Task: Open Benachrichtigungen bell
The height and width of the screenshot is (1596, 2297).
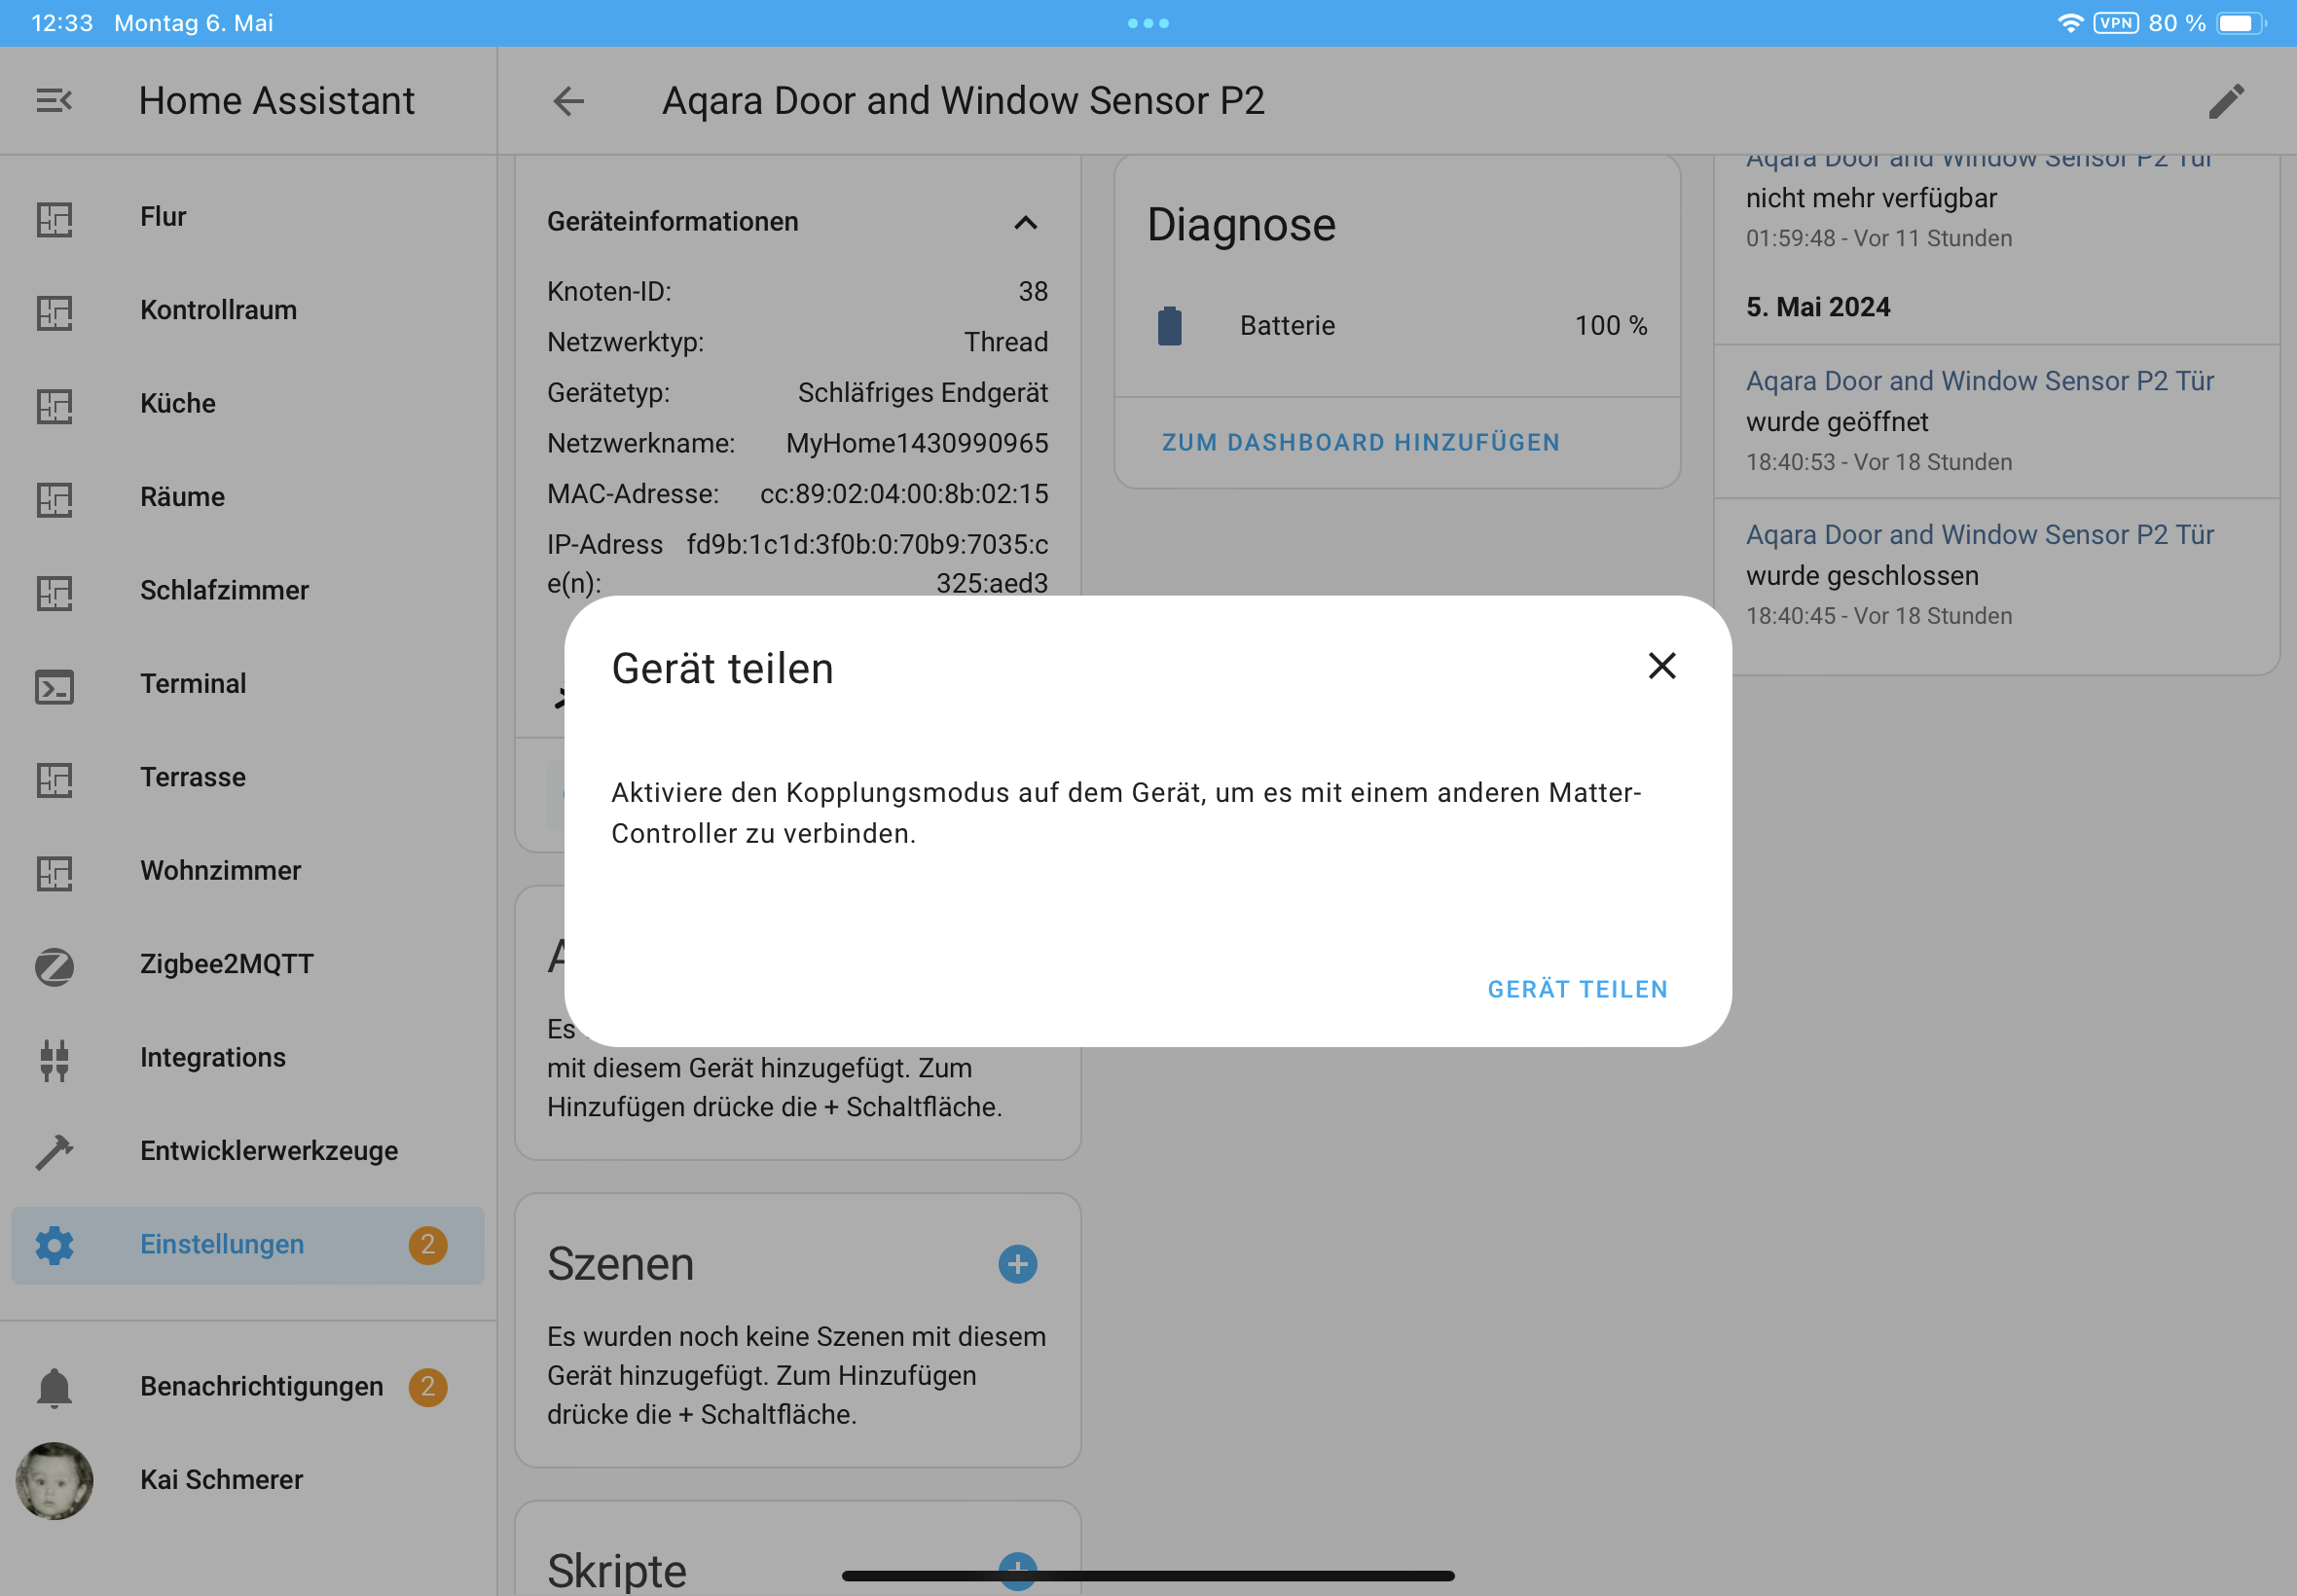Action: click(54, 1387)
